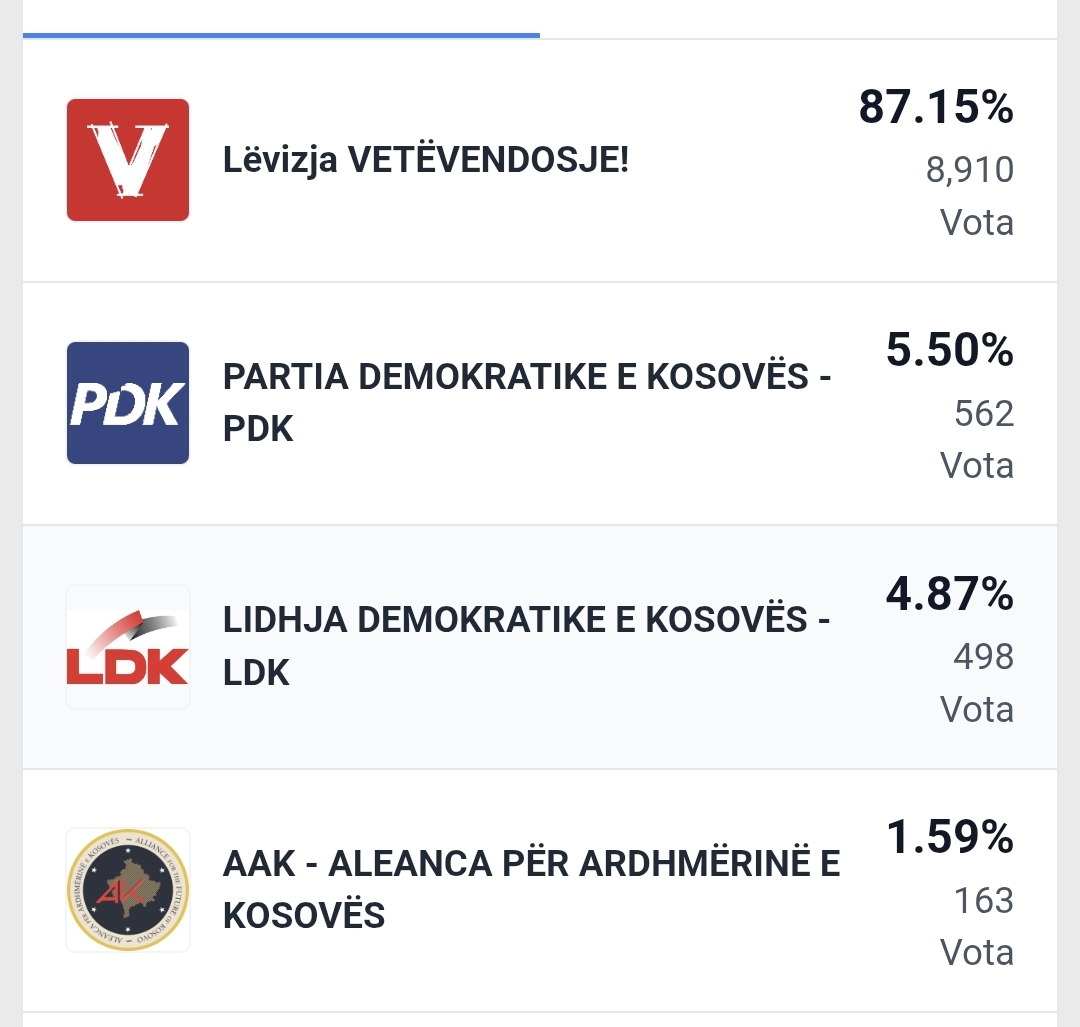Click the blue progress bar at top
The width and height of the screenshot is (1080, 1027).
(281, 35)
